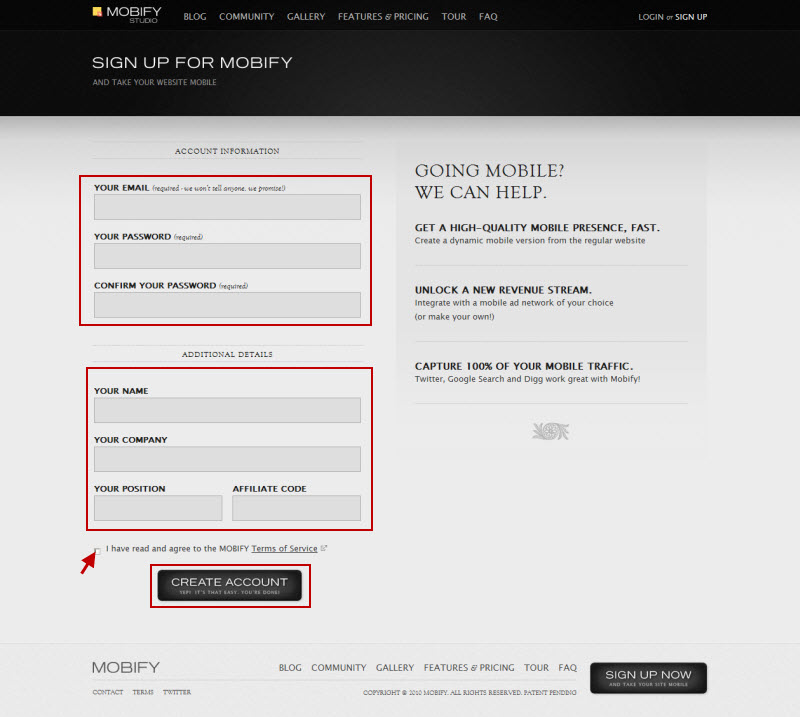Open FAQ in the footer navigation
This screenshot has height=717, width=800.
tap(567, 667)
